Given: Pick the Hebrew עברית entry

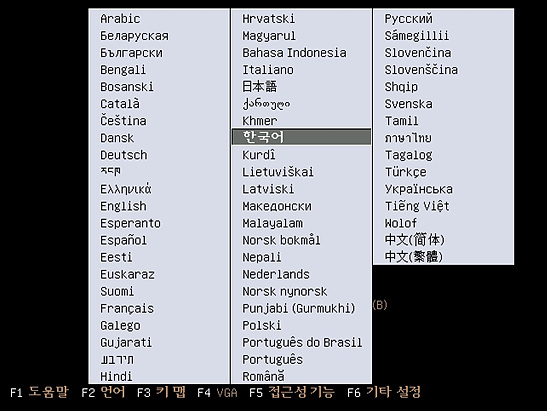Looking at the screenshot, I should pos(117,360).
